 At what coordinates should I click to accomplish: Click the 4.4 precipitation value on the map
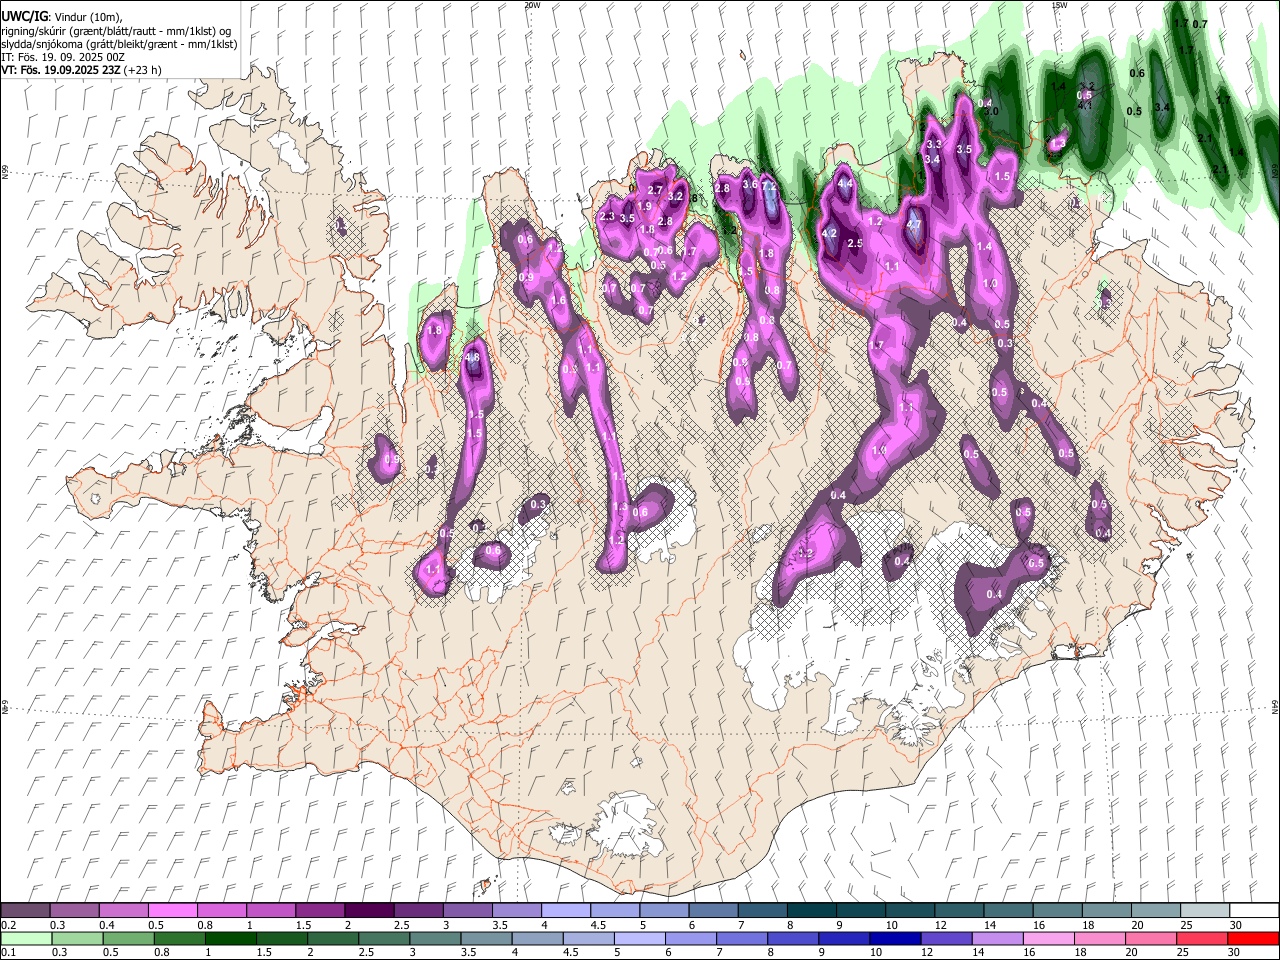pyautogui.click(x=845, y=183)
